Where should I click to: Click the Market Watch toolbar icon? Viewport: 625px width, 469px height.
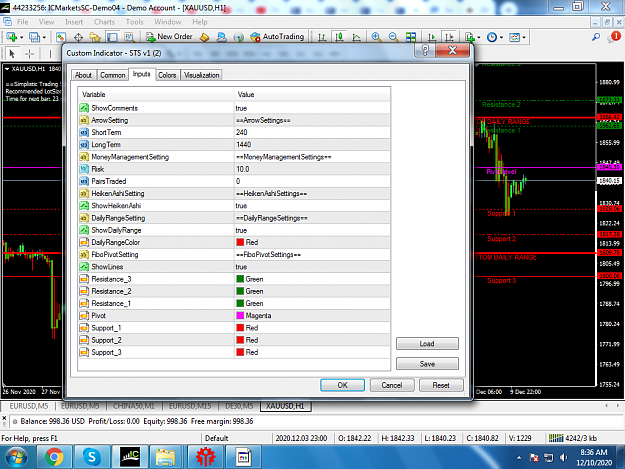point(61,37)
